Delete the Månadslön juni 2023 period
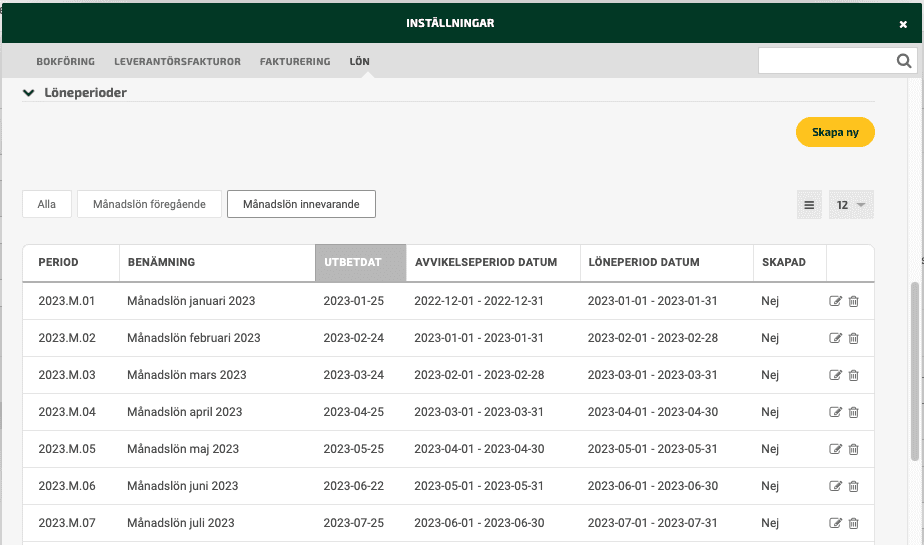Viewport: 924px width, 545px height. pyautogui.click(x=853, y=486)
